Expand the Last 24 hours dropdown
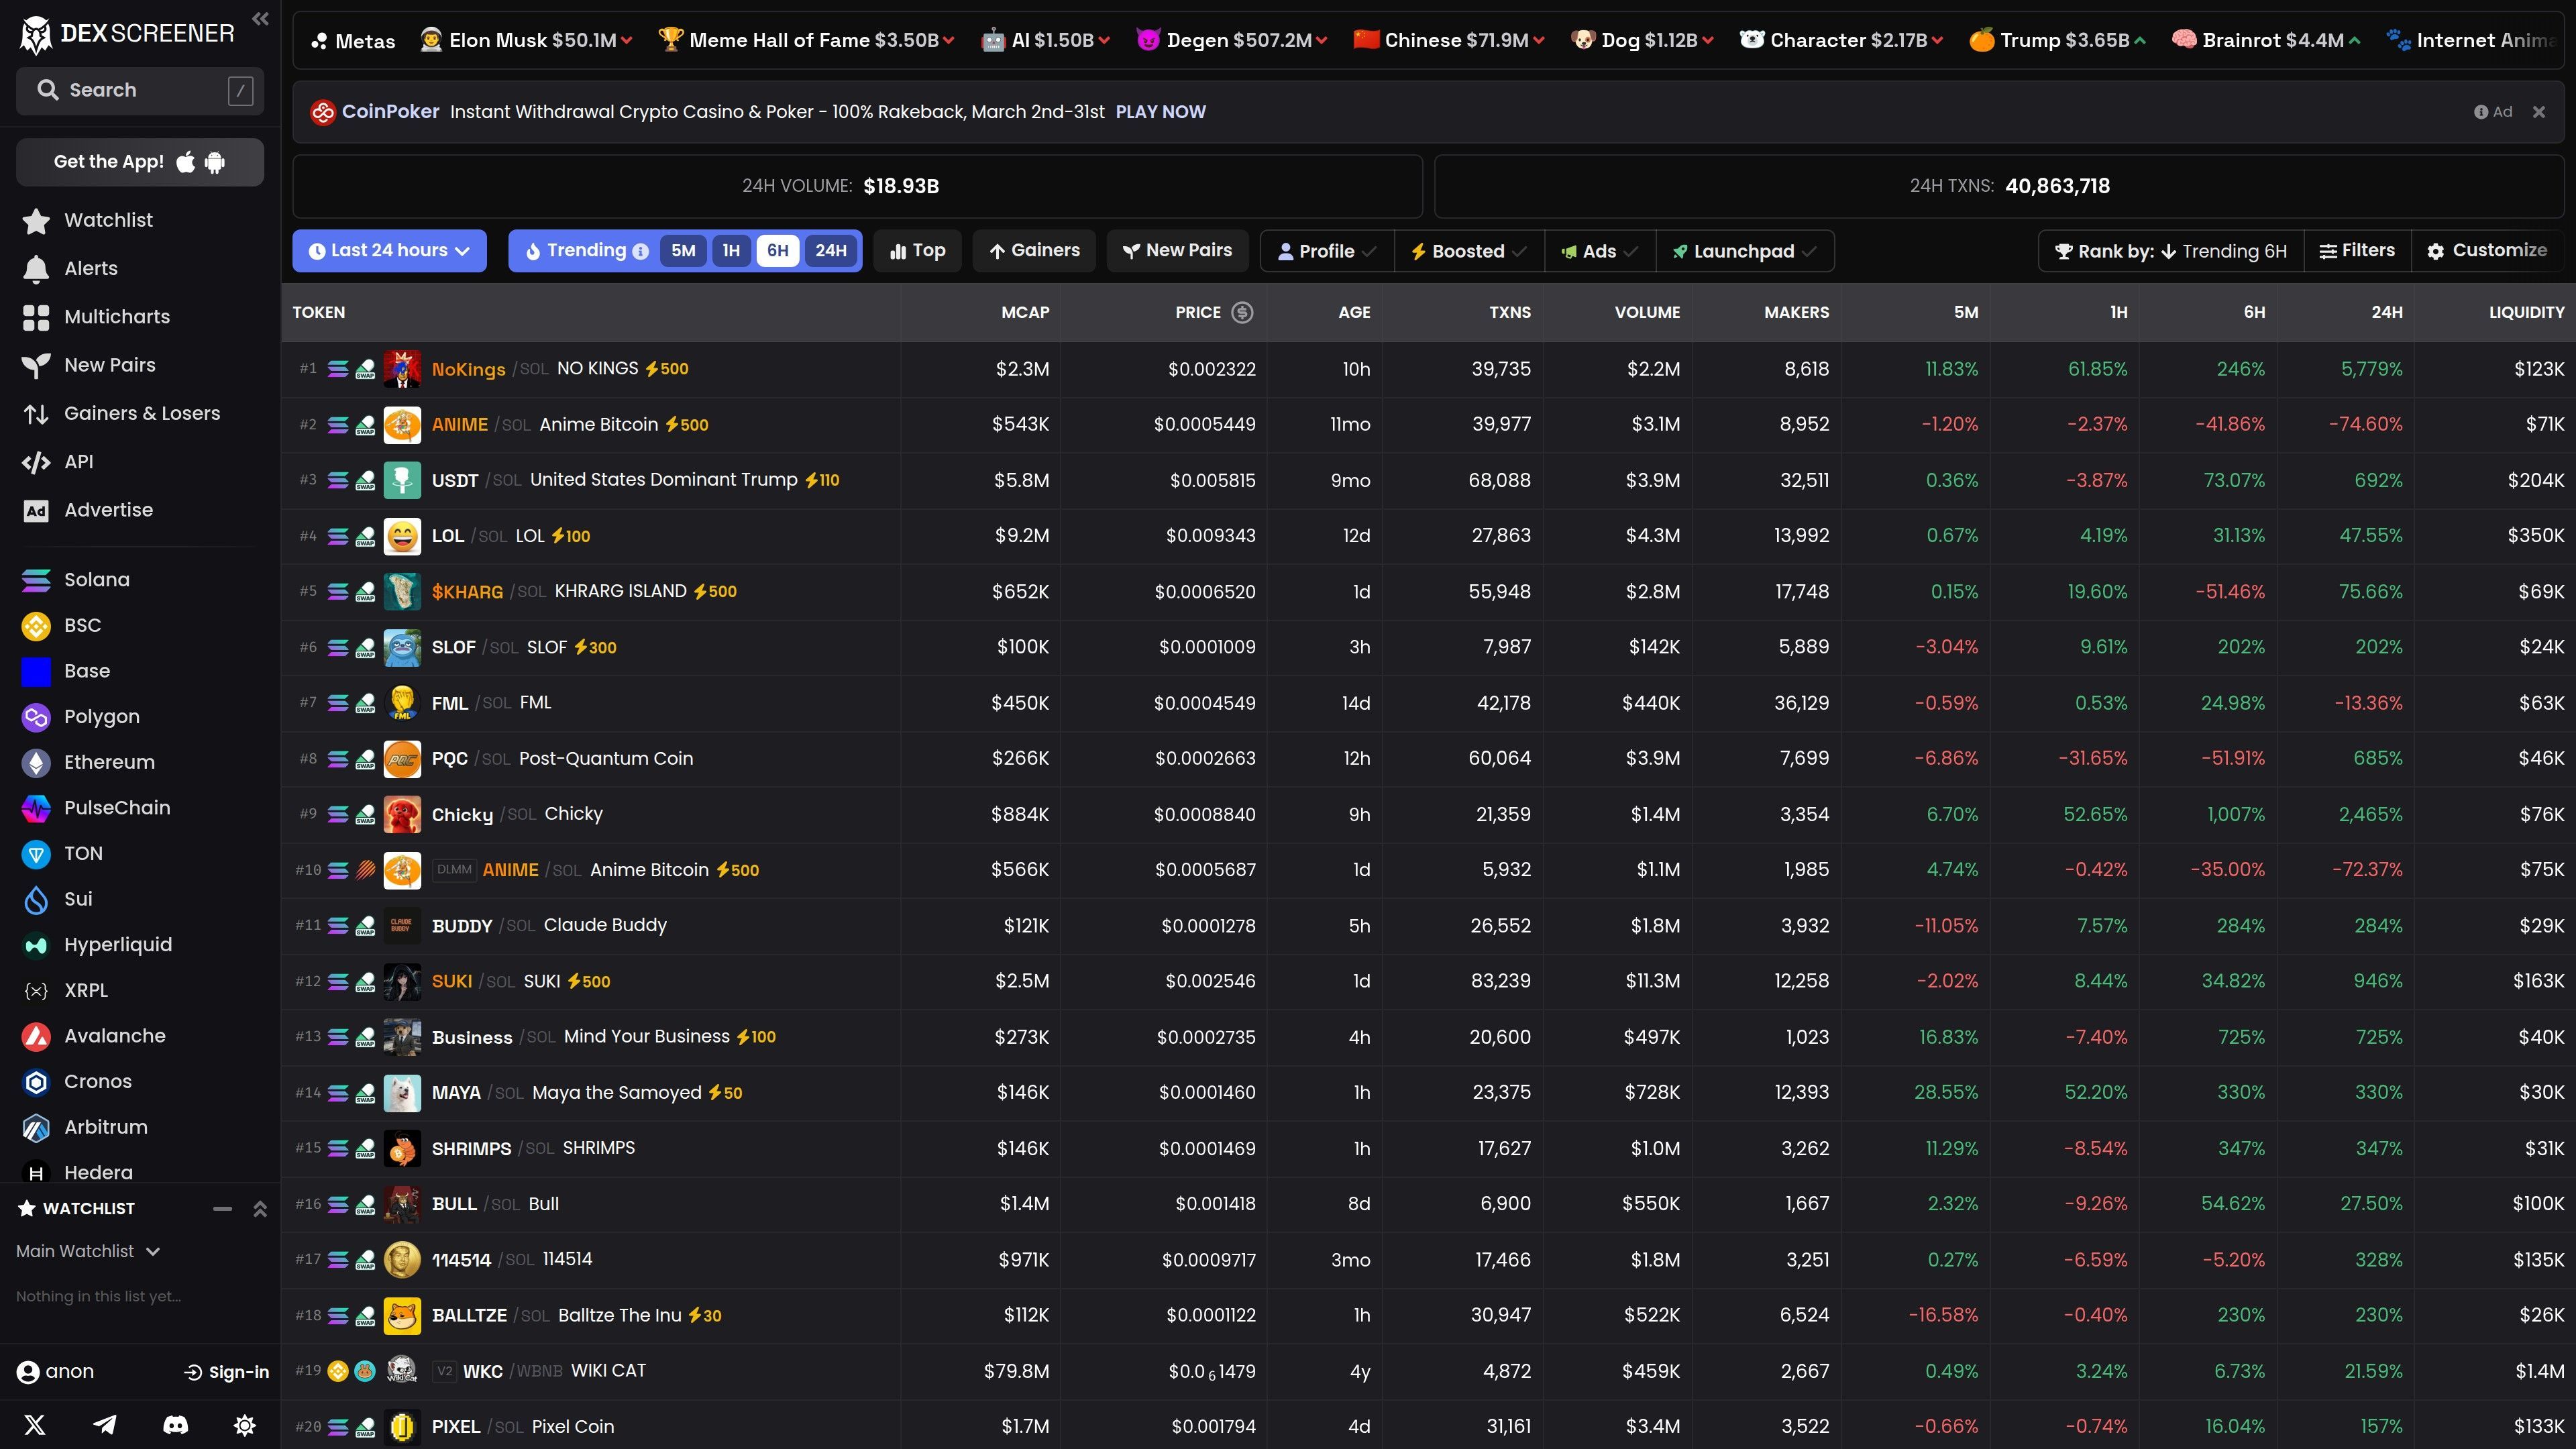The height and width of the screenshot is (1449, 2576). 389,250
